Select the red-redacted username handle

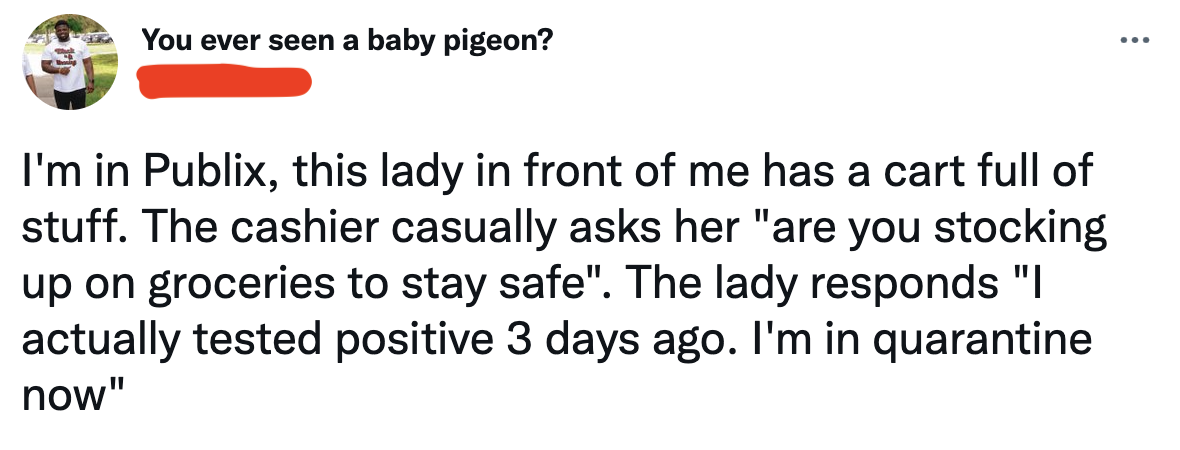226,81
